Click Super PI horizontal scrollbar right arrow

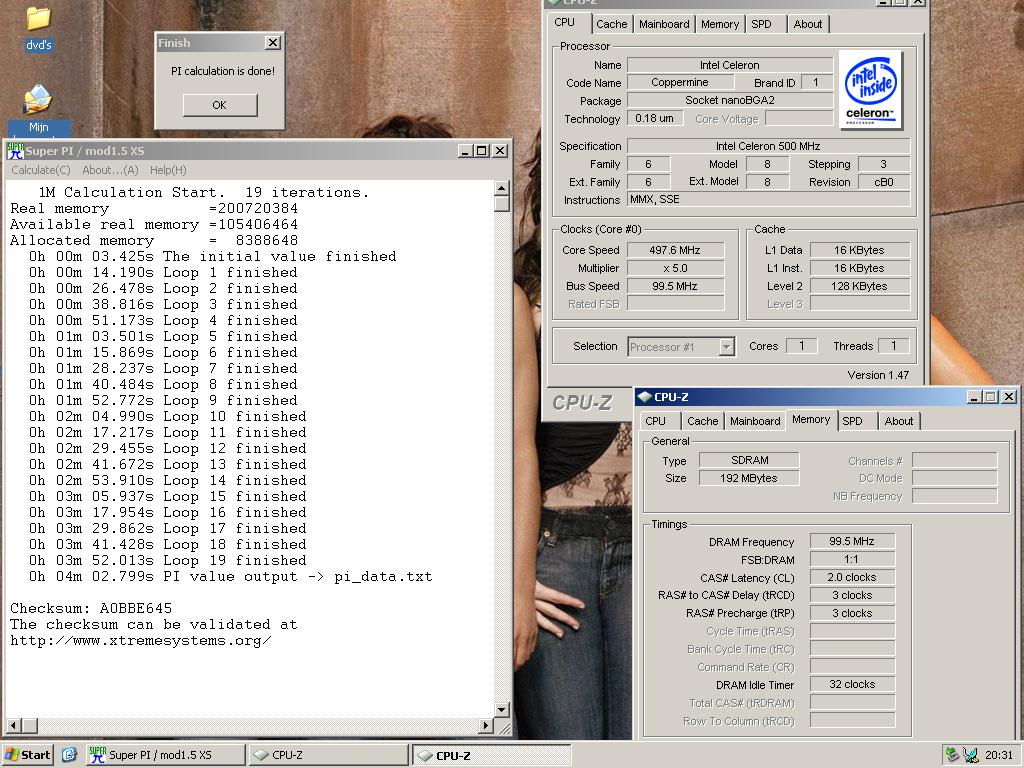485,725
